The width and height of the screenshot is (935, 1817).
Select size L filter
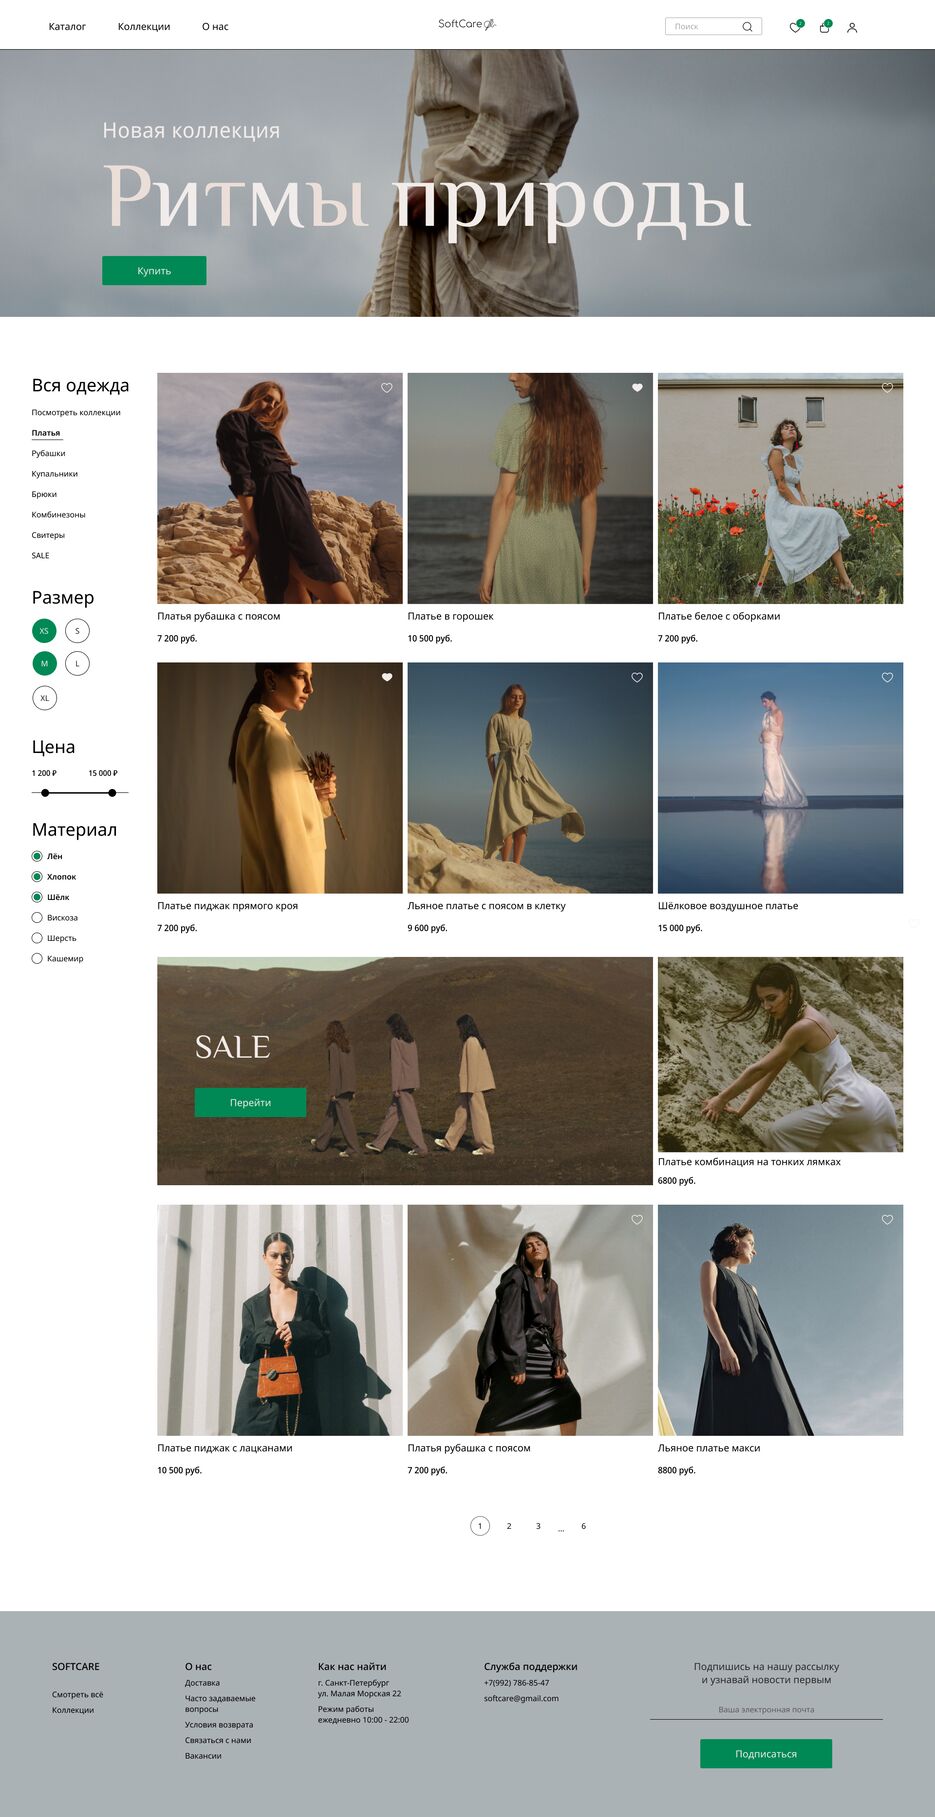tap(77, 664)
